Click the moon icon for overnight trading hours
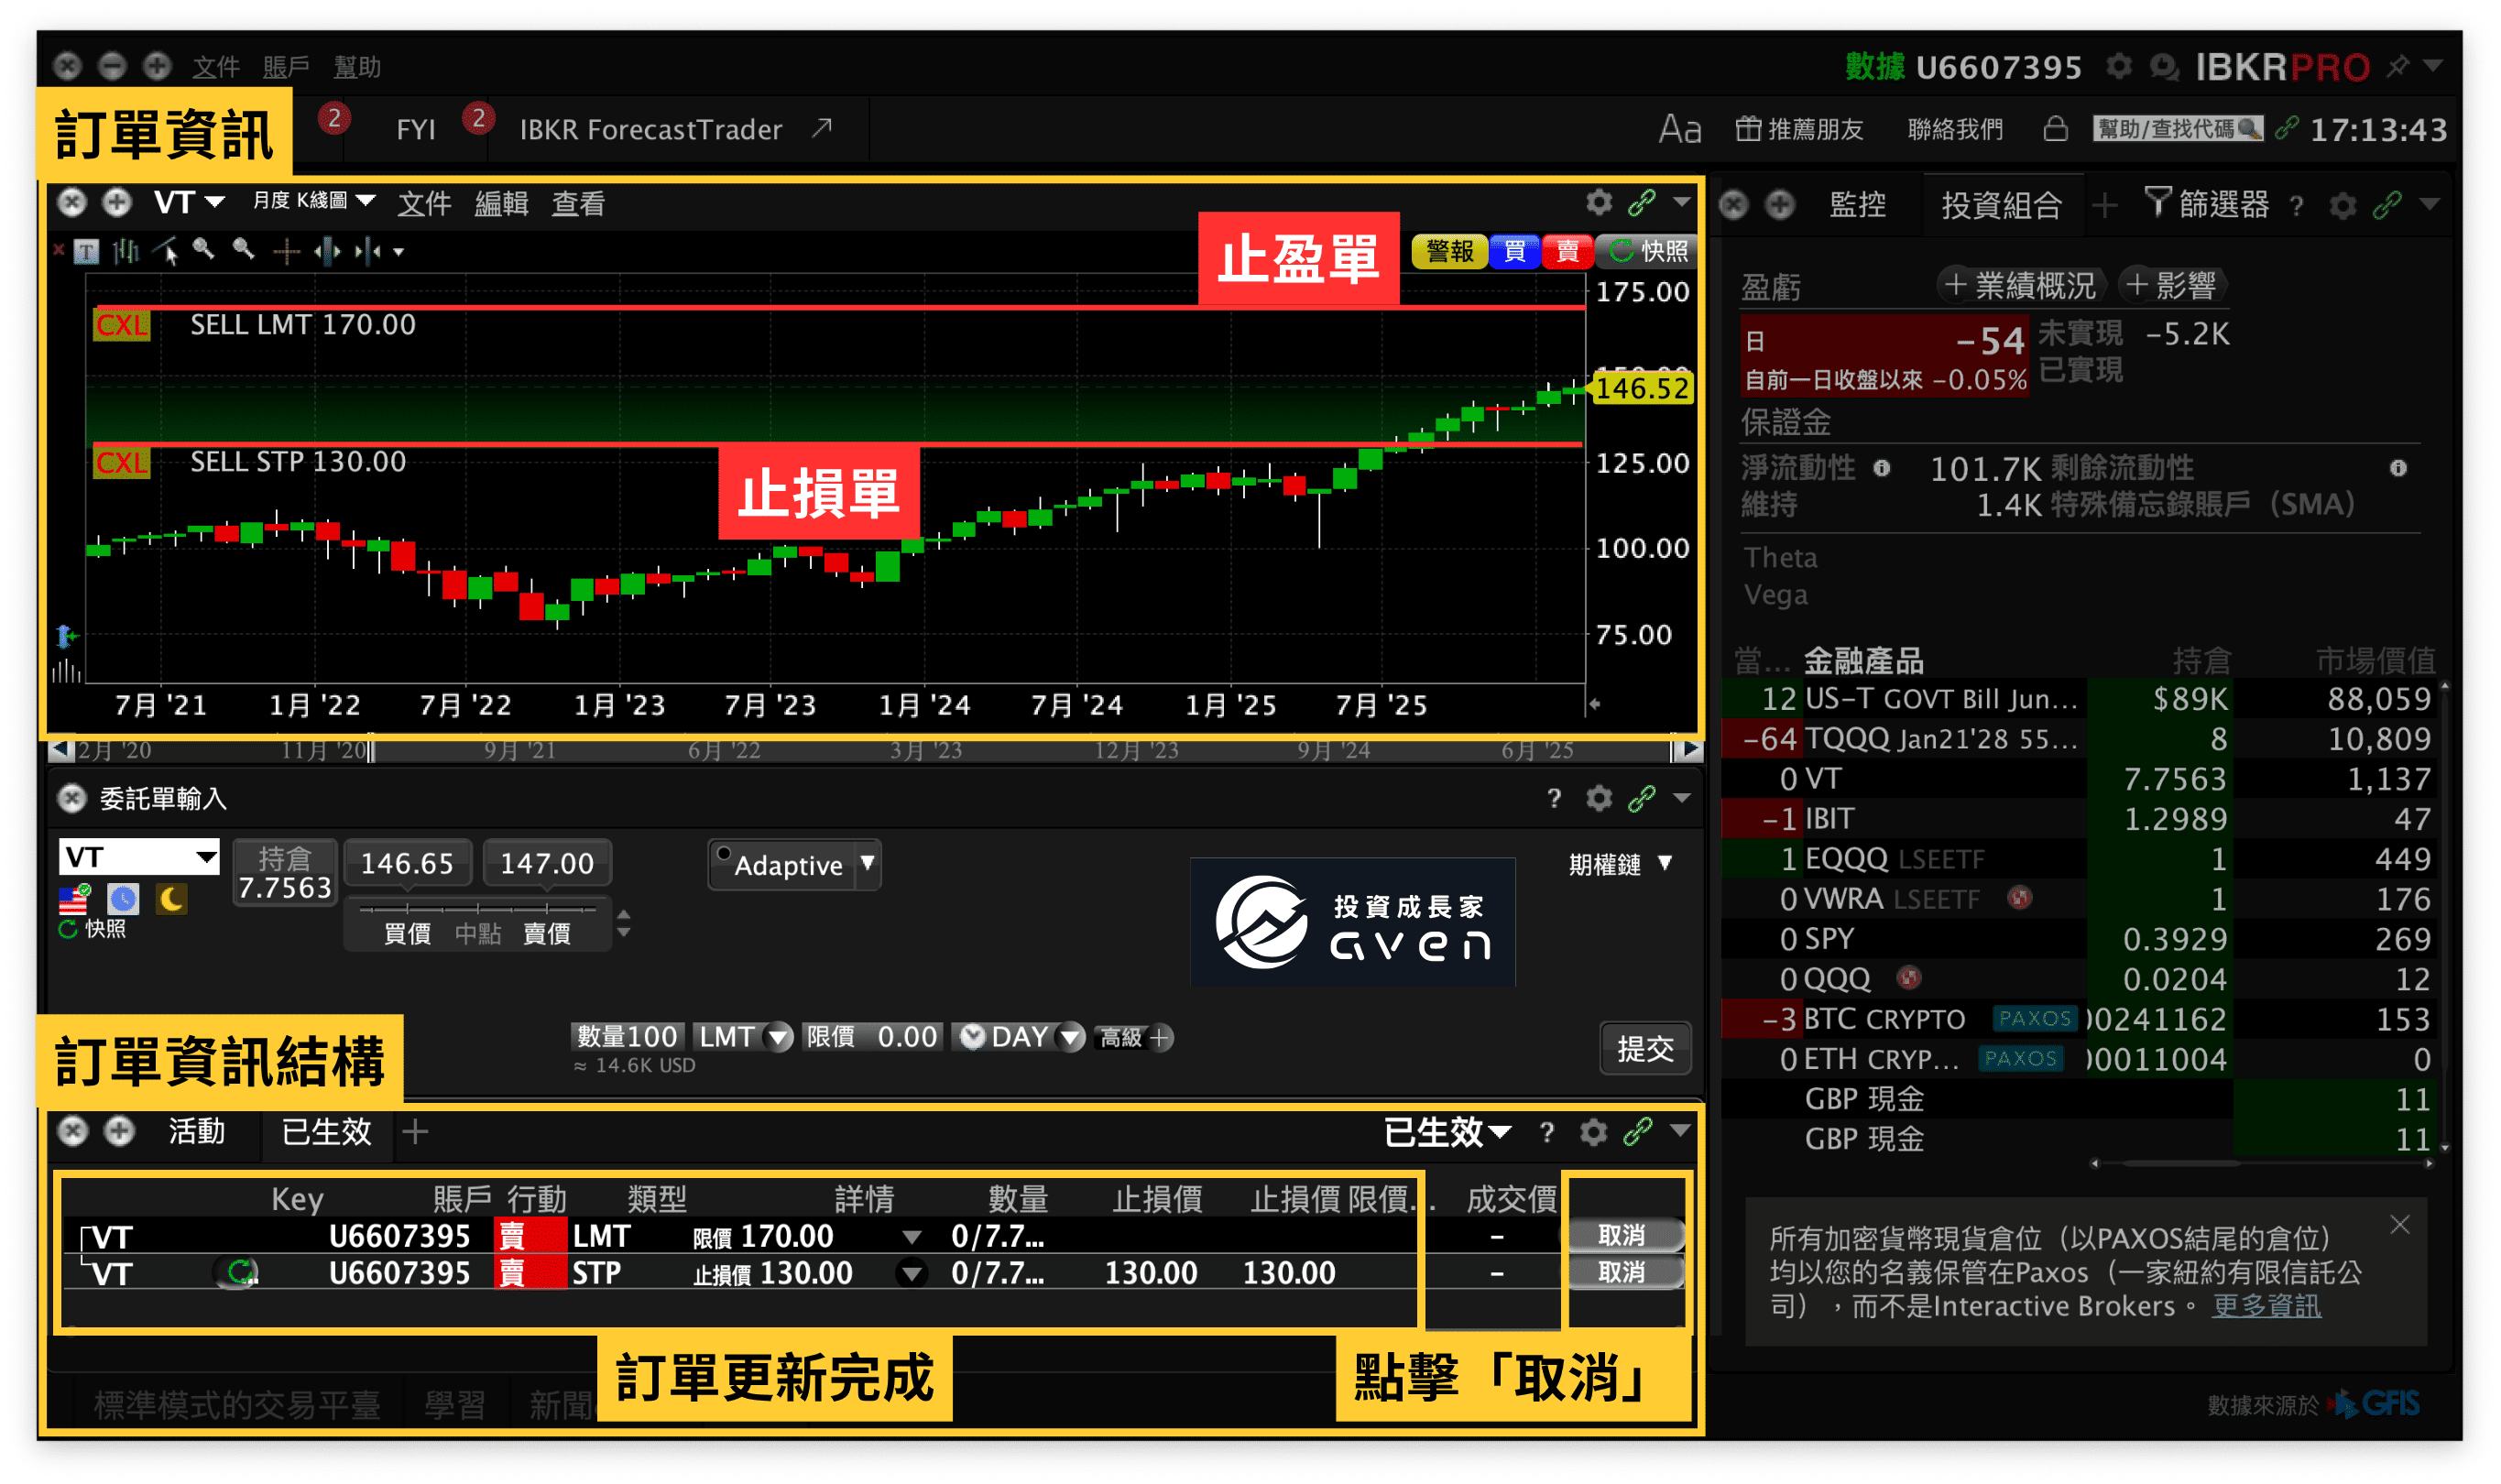 (x=170, y=900)
